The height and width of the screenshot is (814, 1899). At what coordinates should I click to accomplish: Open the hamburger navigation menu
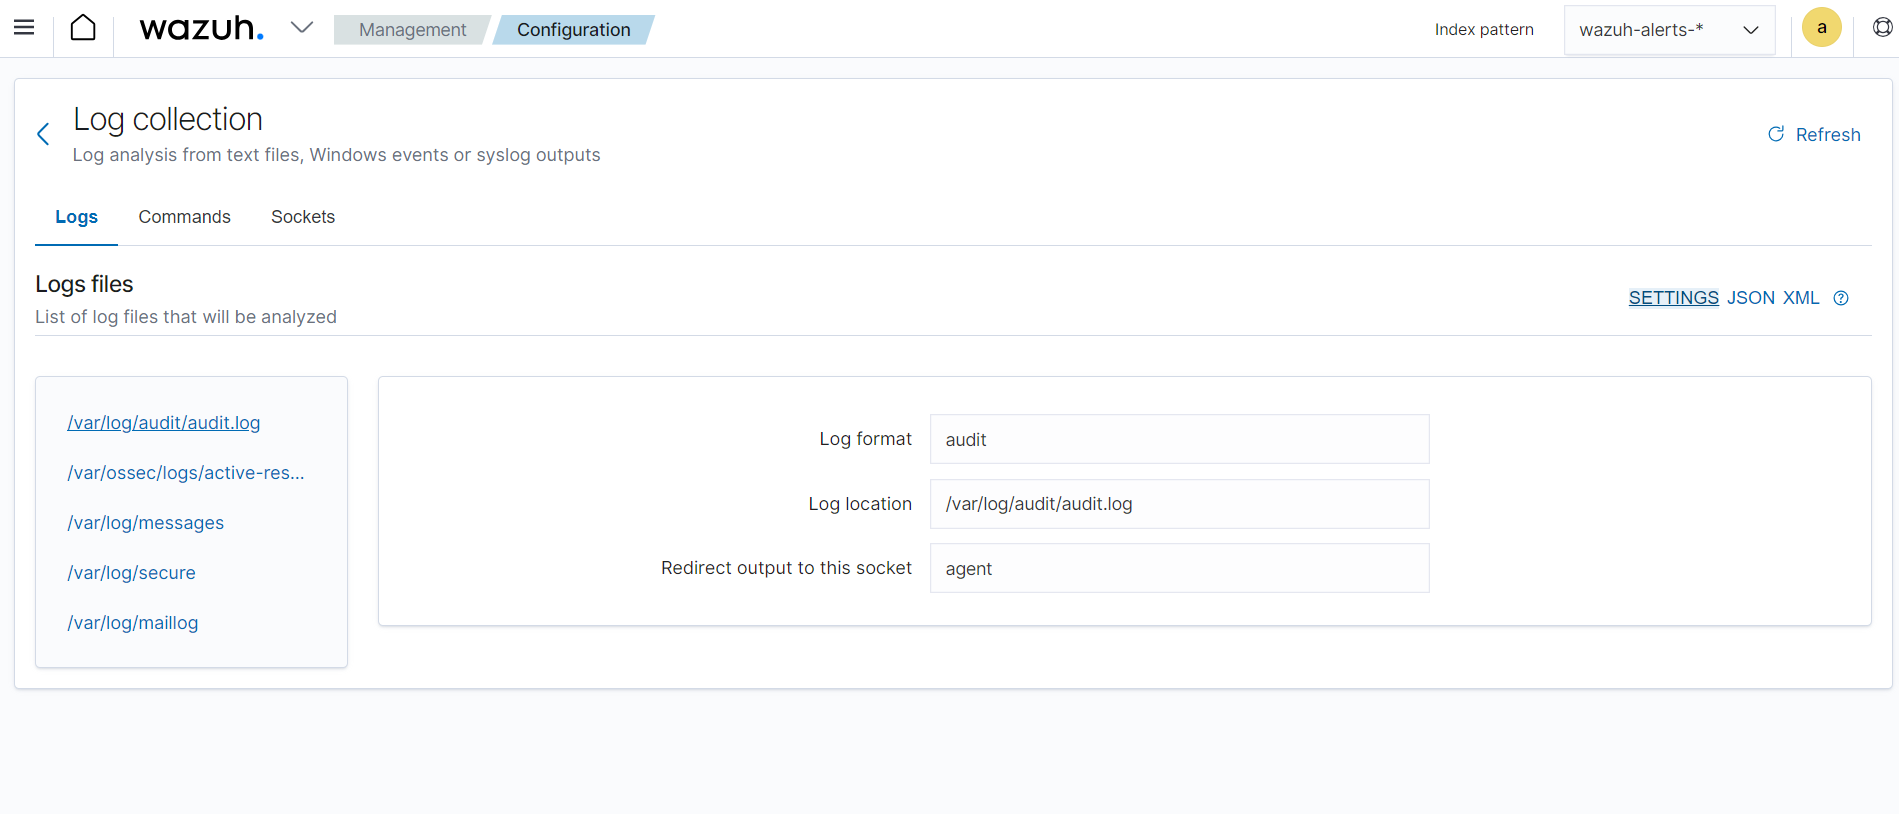pos(24,28)
